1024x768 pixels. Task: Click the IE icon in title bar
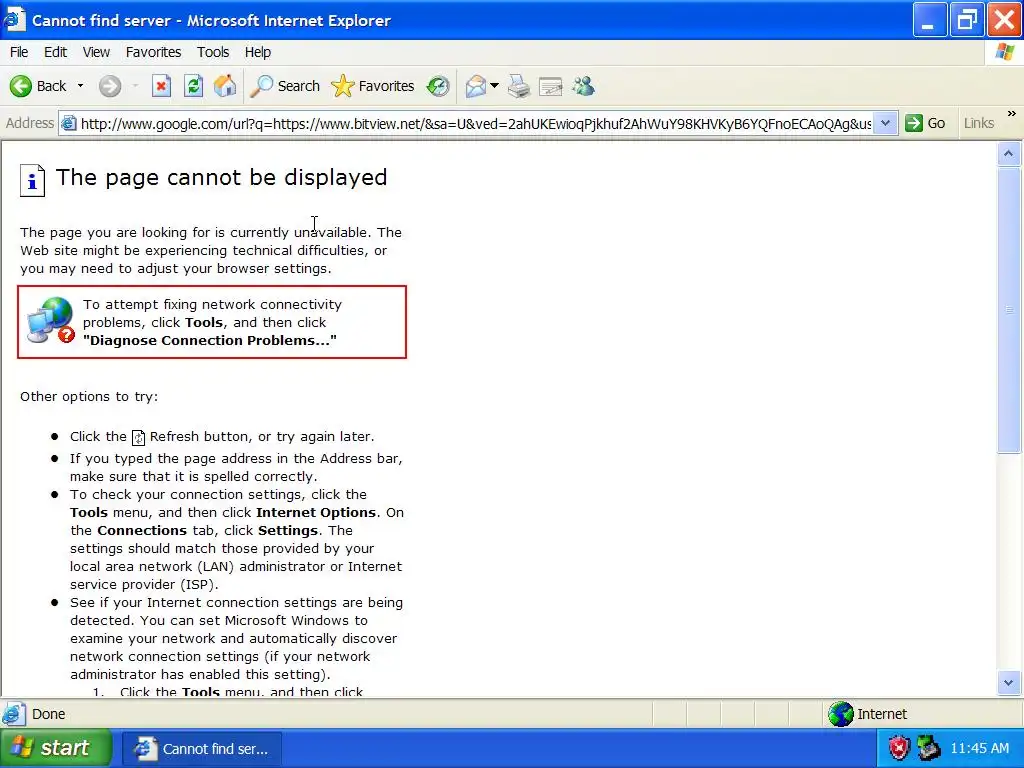click(x=14, y=20)
